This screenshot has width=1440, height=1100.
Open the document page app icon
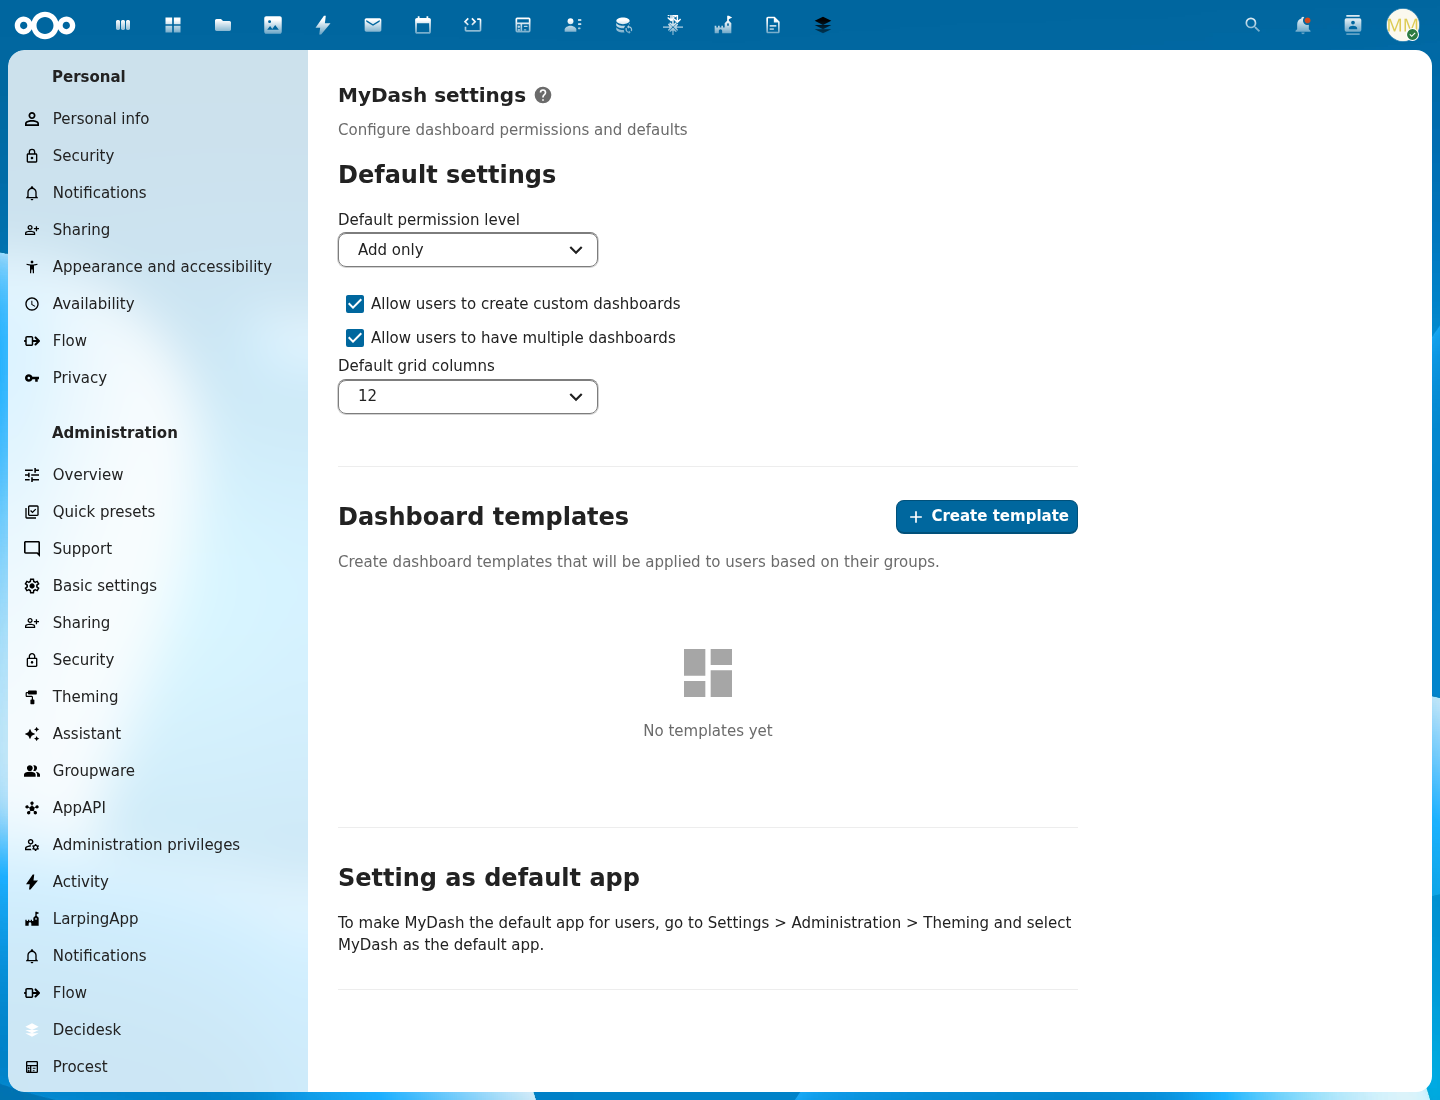coord(773,25)
